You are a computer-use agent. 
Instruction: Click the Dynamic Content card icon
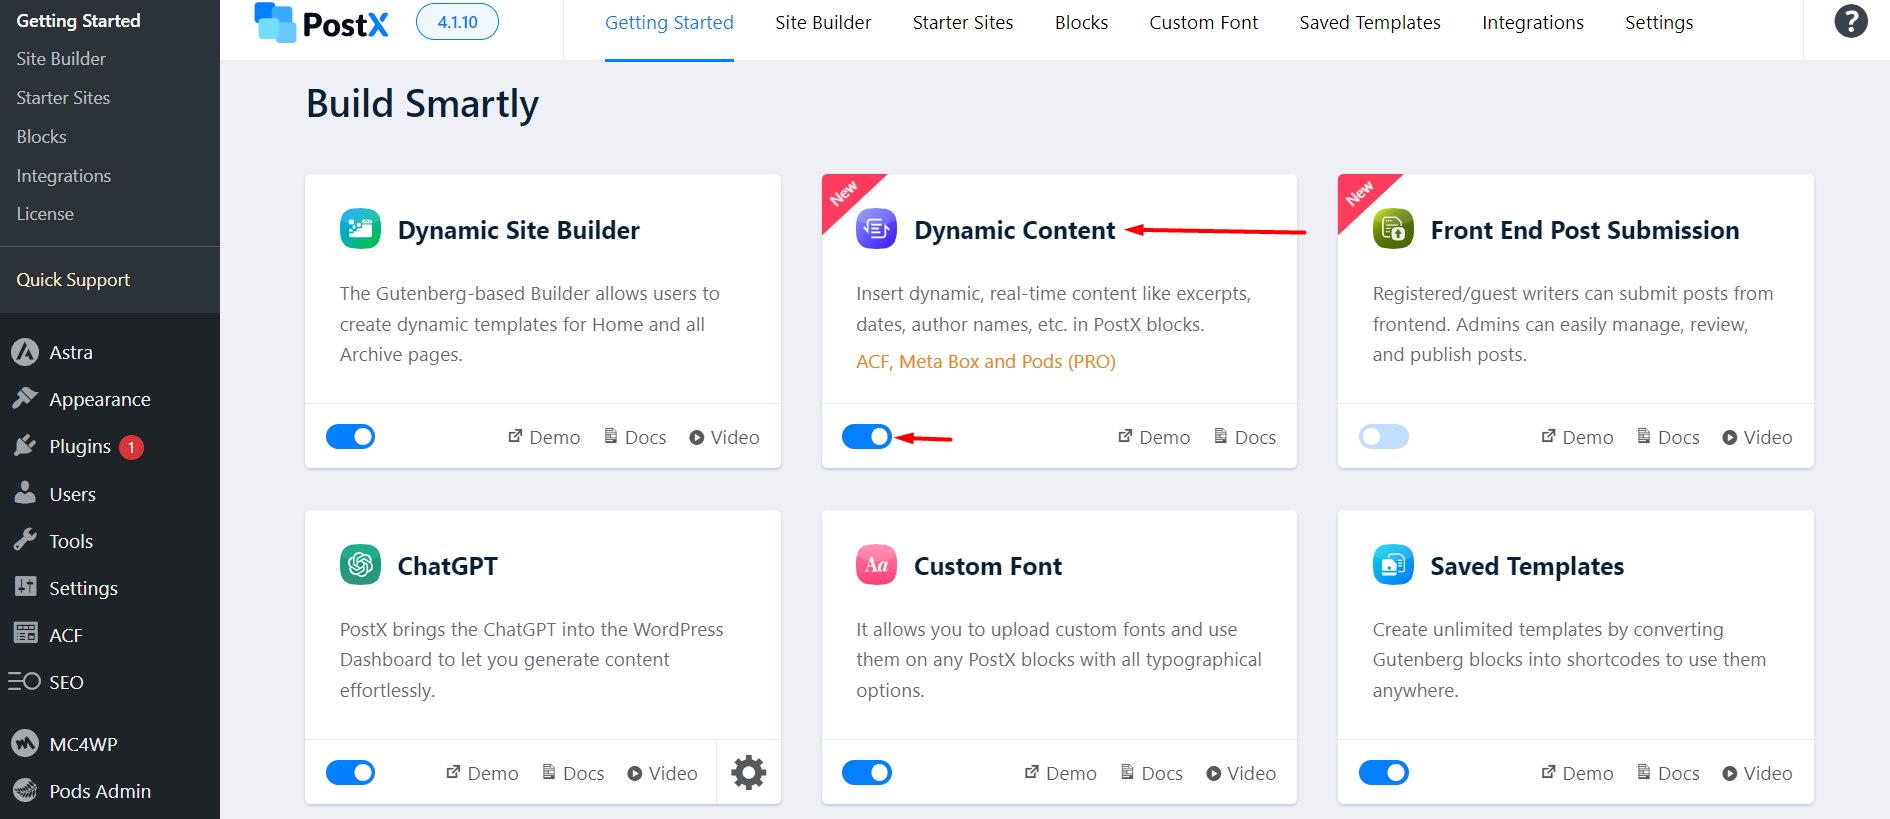pyautogui.click(x=877, y=229)
